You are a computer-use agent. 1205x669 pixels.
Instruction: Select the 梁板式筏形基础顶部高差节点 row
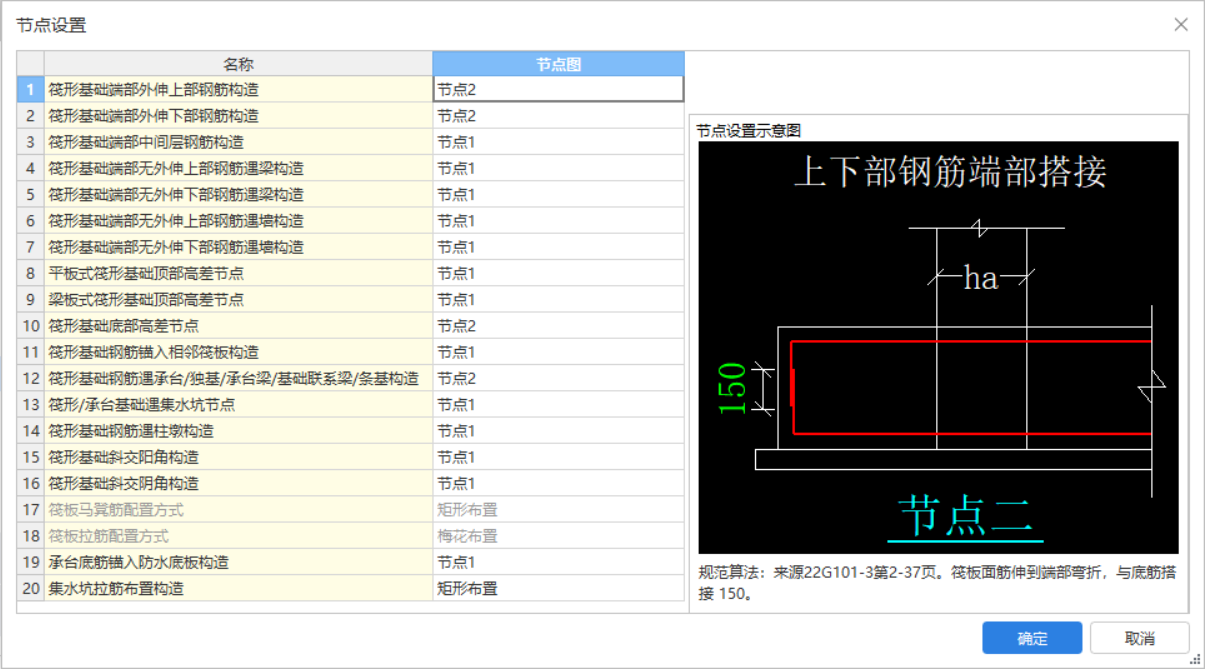tap(238, 300)
